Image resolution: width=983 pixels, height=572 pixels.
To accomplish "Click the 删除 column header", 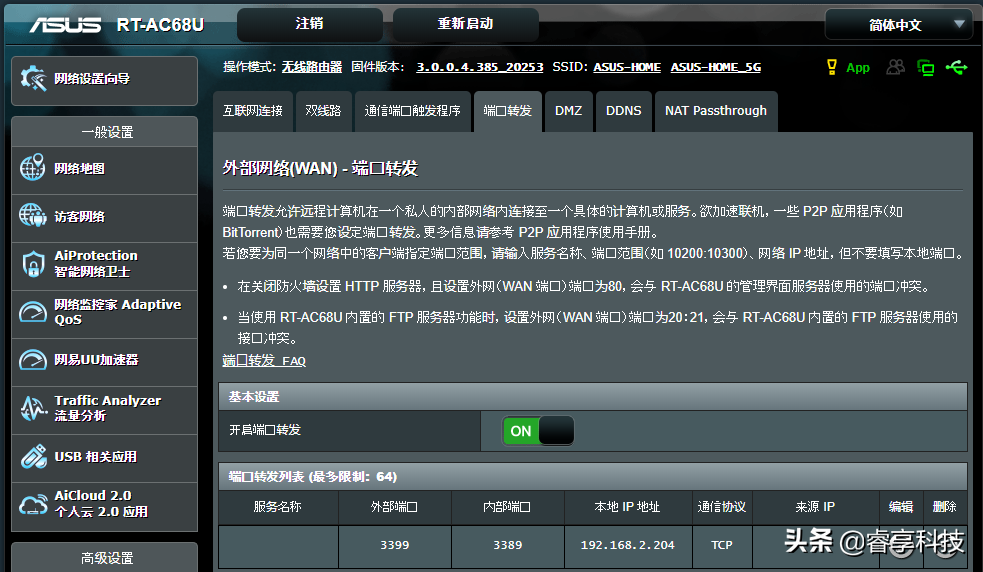I will coord(945,507).
